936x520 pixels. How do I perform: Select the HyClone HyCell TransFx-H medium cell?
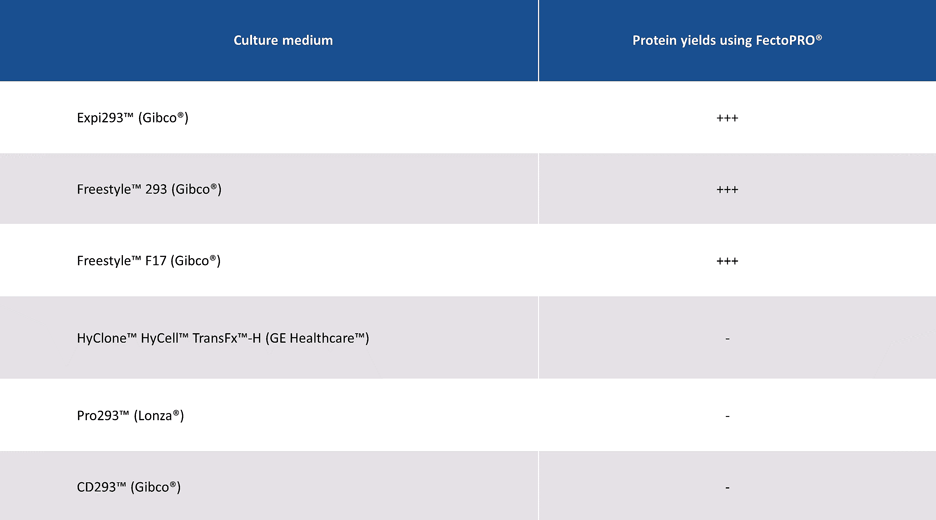(223, 338)
